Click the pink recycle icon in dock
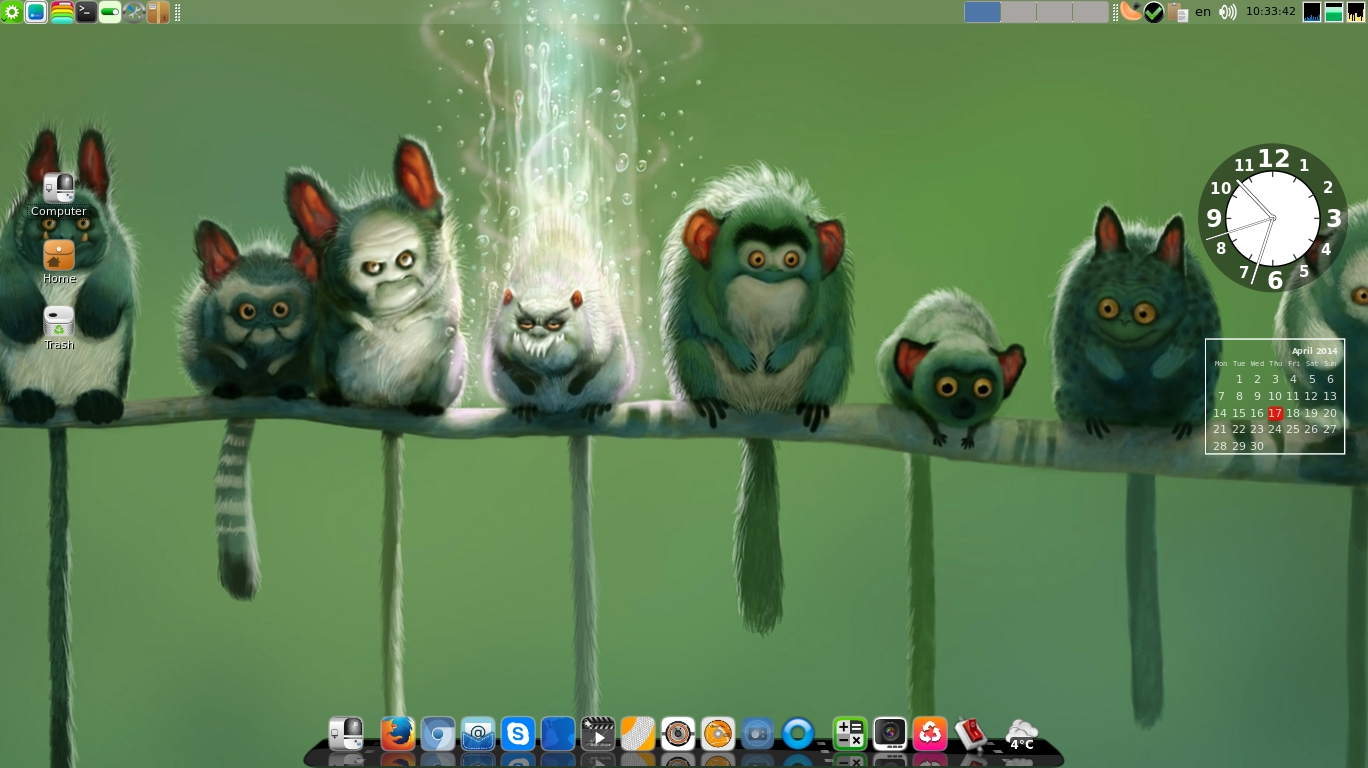The height and width of the screenshot is (768, 1368). 930,734
